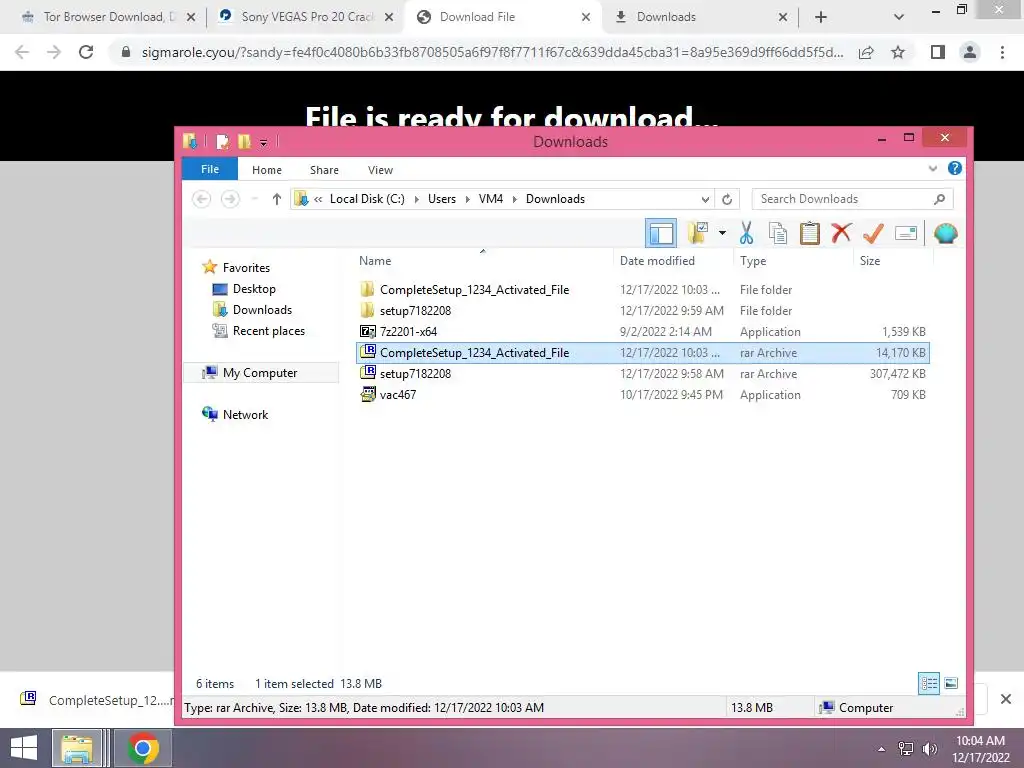This screenshot has height=768, width=1024.
Task: Click the red X Delete icon
Action: pyautogui.click(x=841, y=232)
